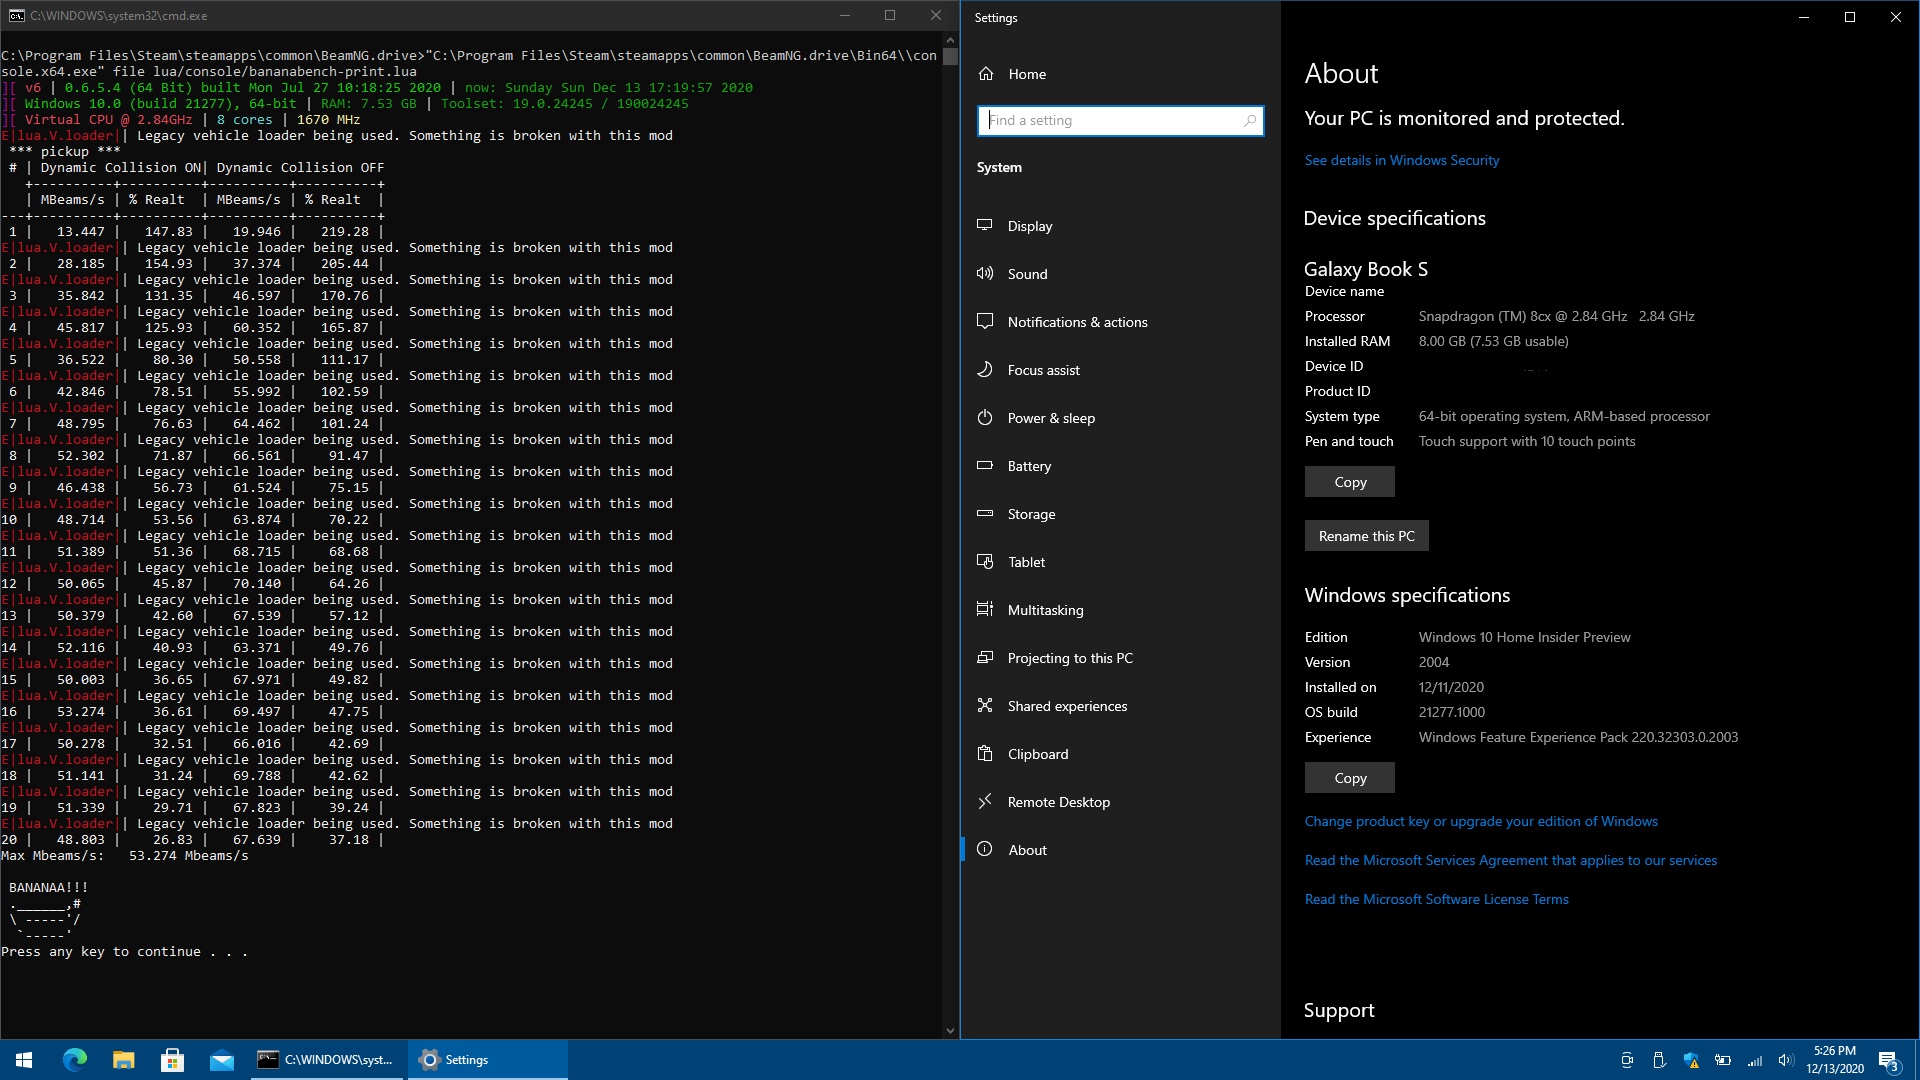1920x1080 pixels.
Task: Open Clipboard settings
Action: [1037, 754]
